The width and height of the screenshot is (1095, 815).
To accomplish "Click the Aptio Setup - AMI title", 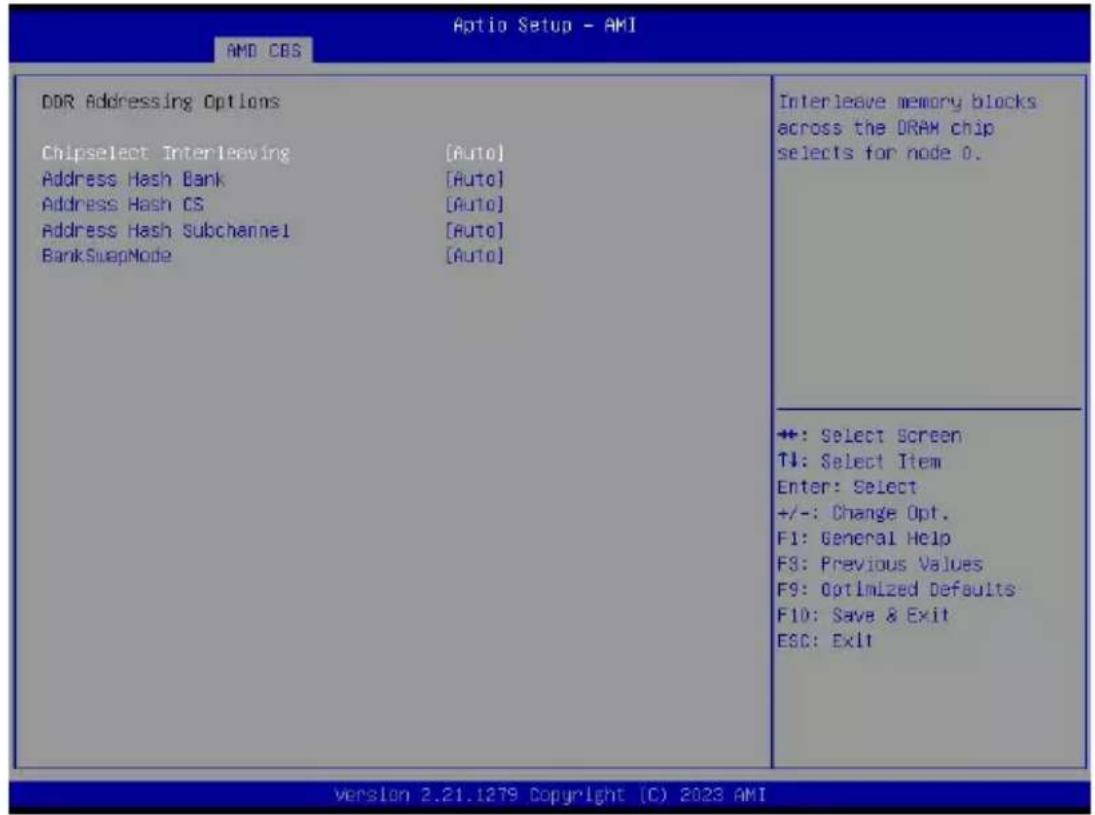I will pyautogui.click(x=545, y=25).
